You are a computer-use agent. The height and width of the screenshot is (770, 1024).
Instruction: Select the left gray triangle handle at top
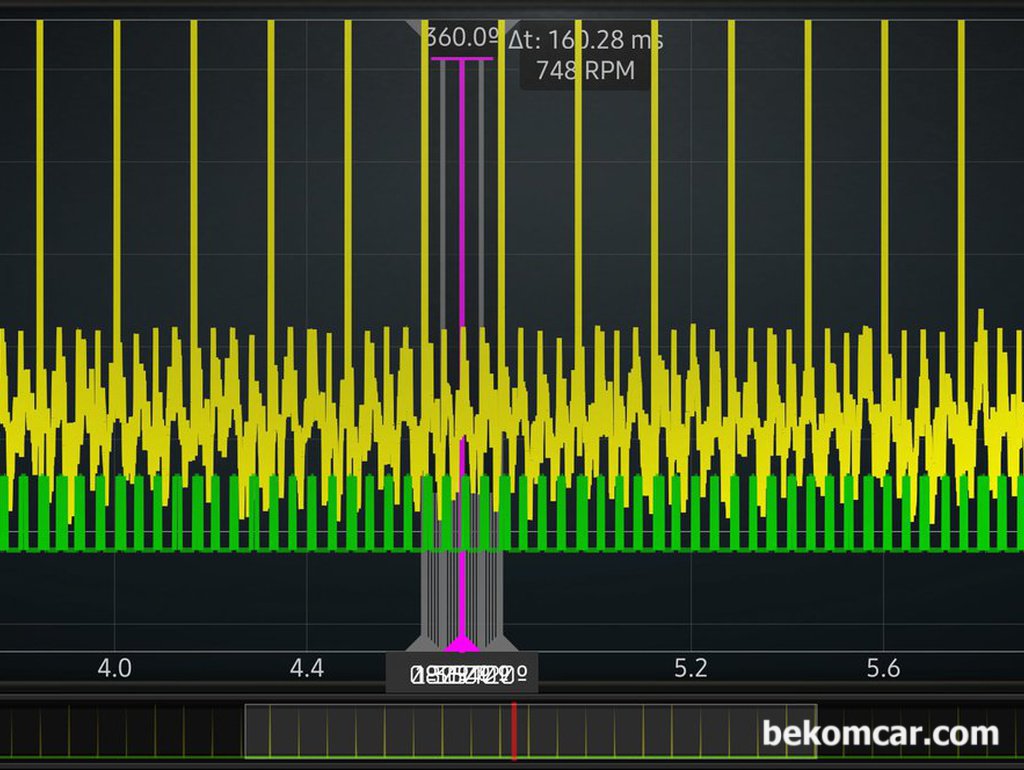(x=418, y=27)
